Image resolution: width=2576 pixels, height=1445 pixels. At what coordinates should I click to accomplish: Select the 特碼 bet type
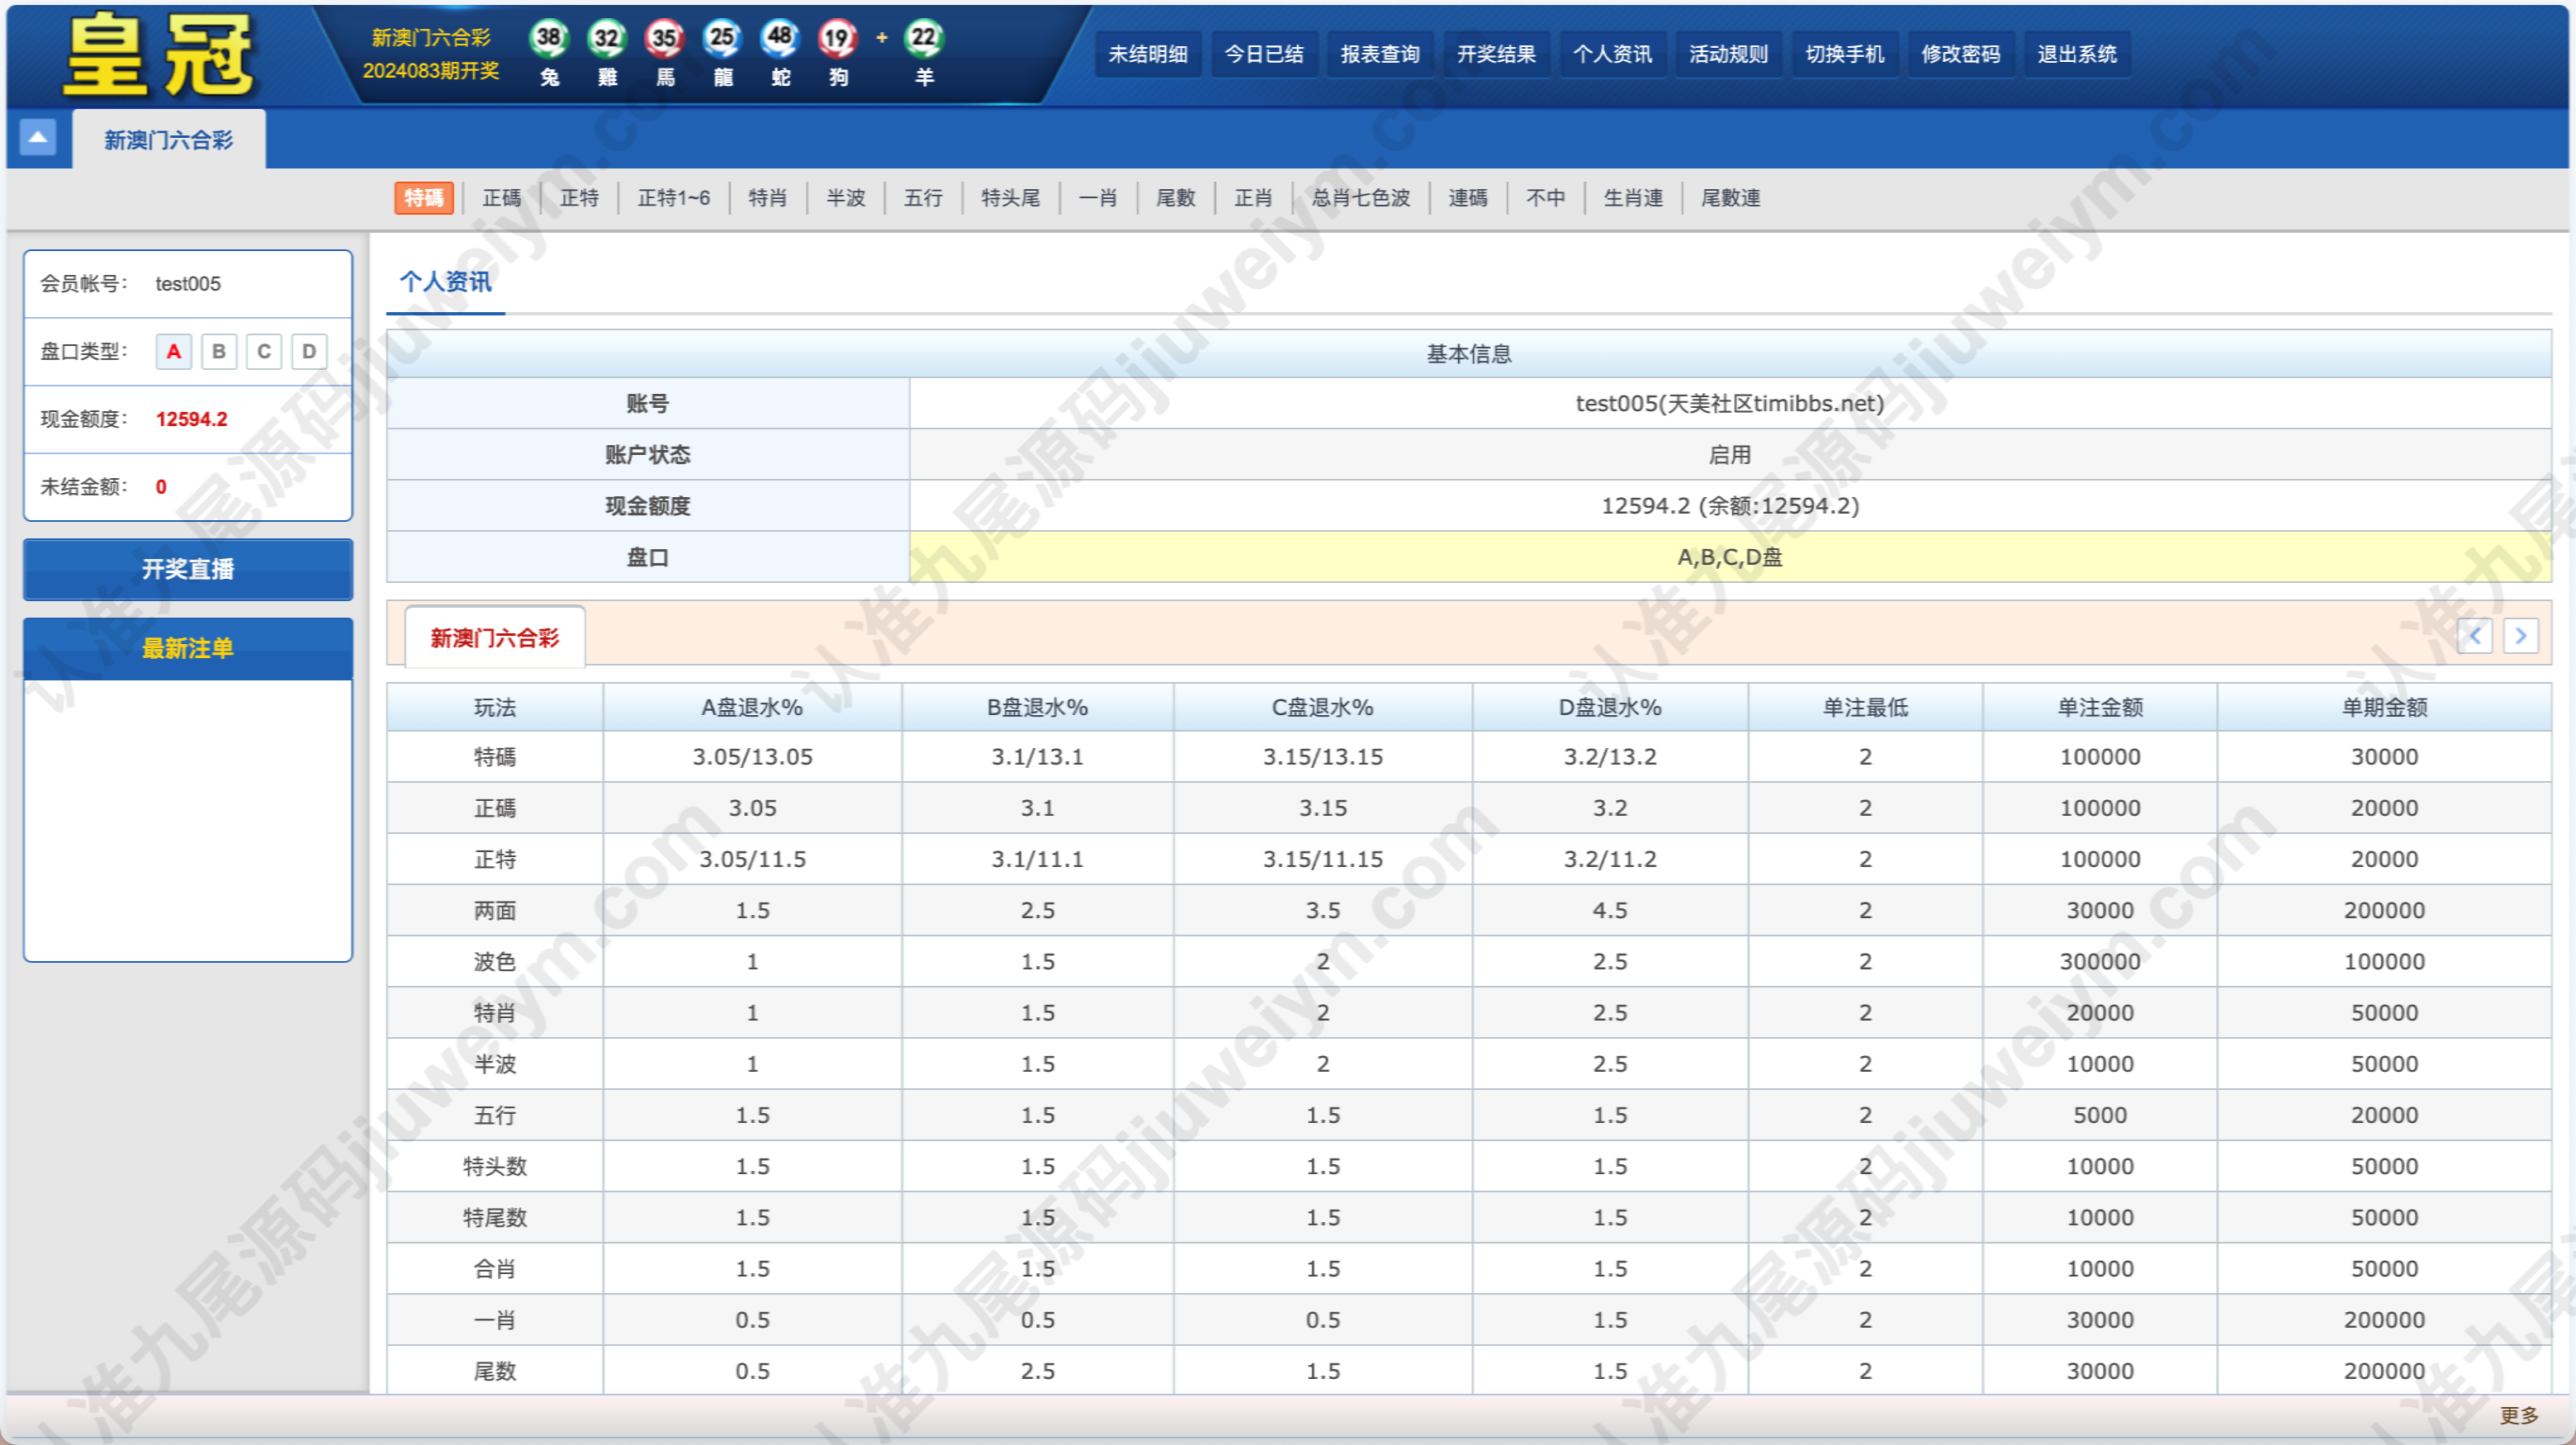pos(424,198)
